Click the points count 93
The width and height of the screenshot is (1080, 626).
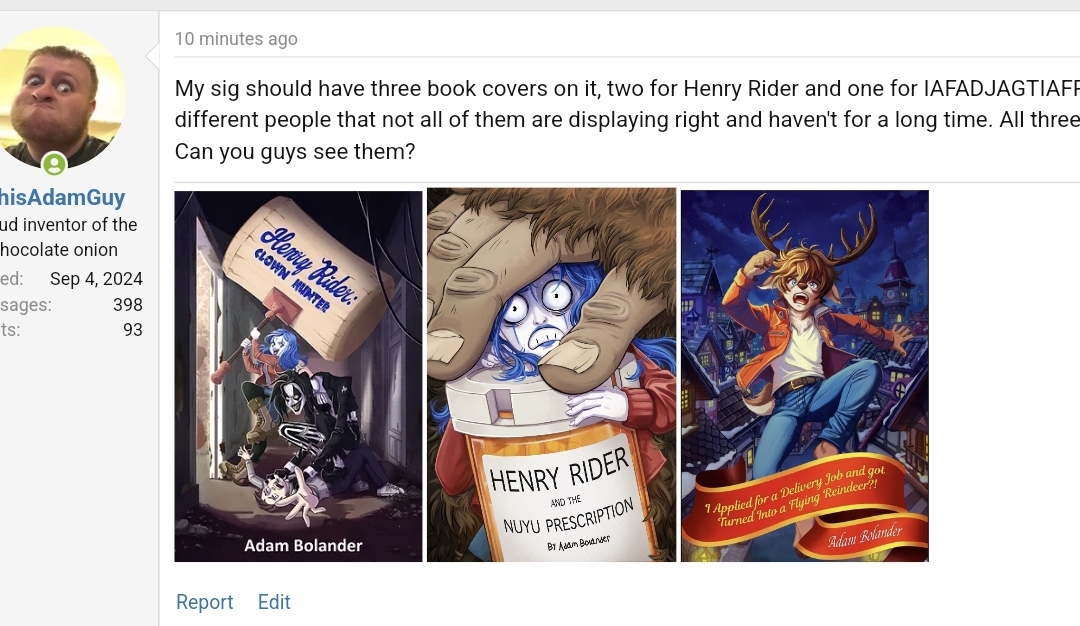pyautogui.click(x=132, y=330)
